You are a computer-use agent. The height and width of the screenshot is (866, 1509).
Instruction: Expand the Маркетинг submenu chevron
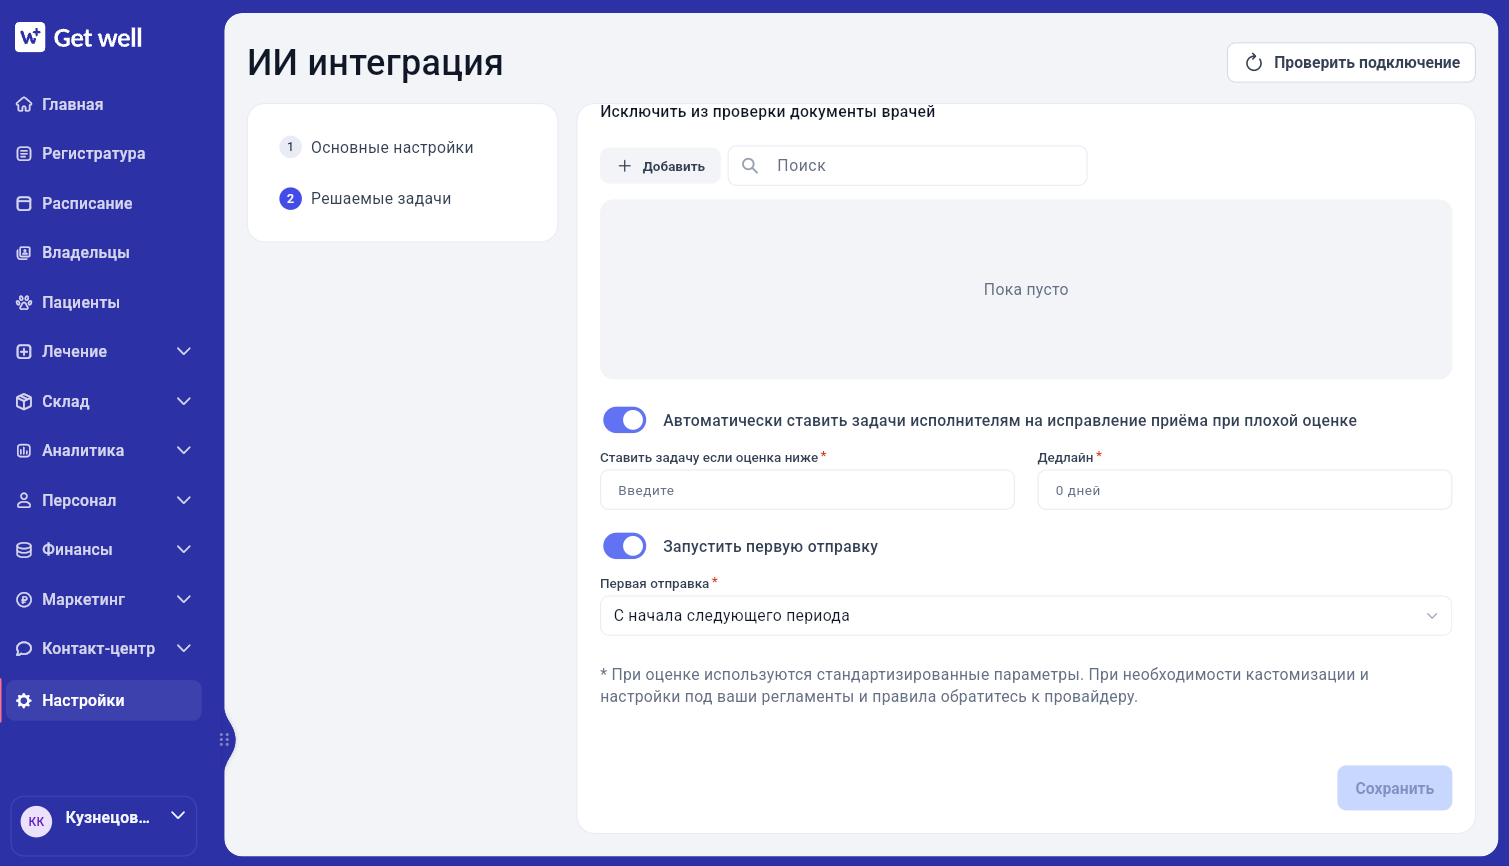click(x=184, y=599)
